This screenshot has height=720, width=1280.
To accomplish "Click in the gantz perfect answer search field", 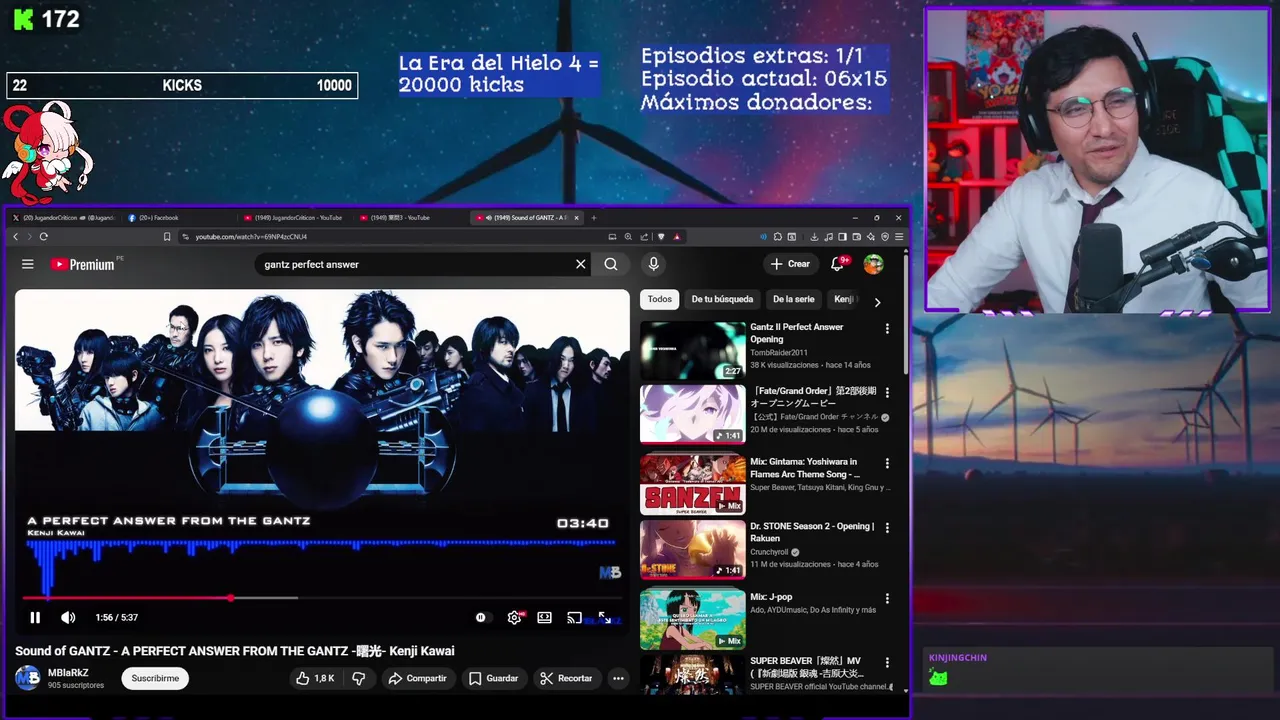I will tap(414, 264).
